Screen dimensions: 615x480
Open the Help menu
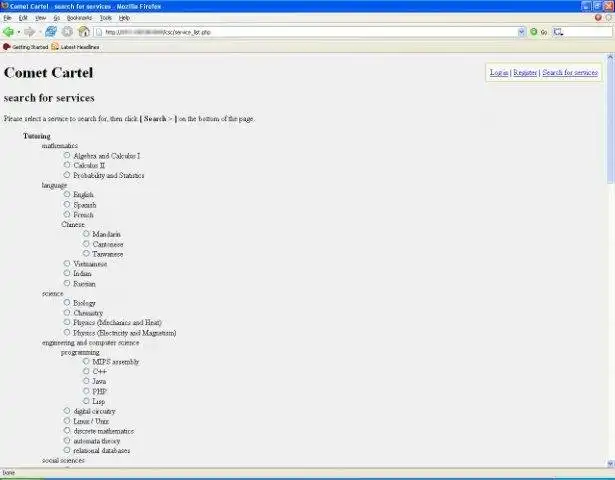(124, 18)
